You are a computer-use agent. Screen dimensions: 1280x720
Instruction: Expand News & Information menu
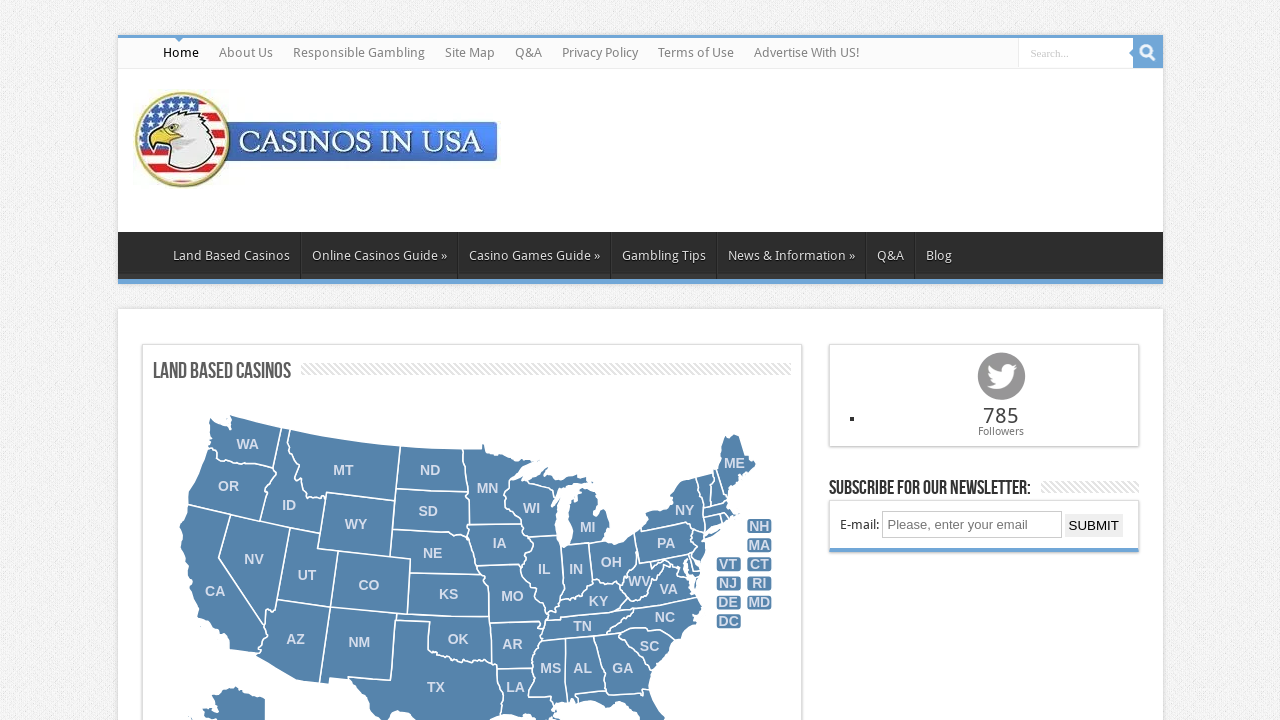(x=791, y=256)
